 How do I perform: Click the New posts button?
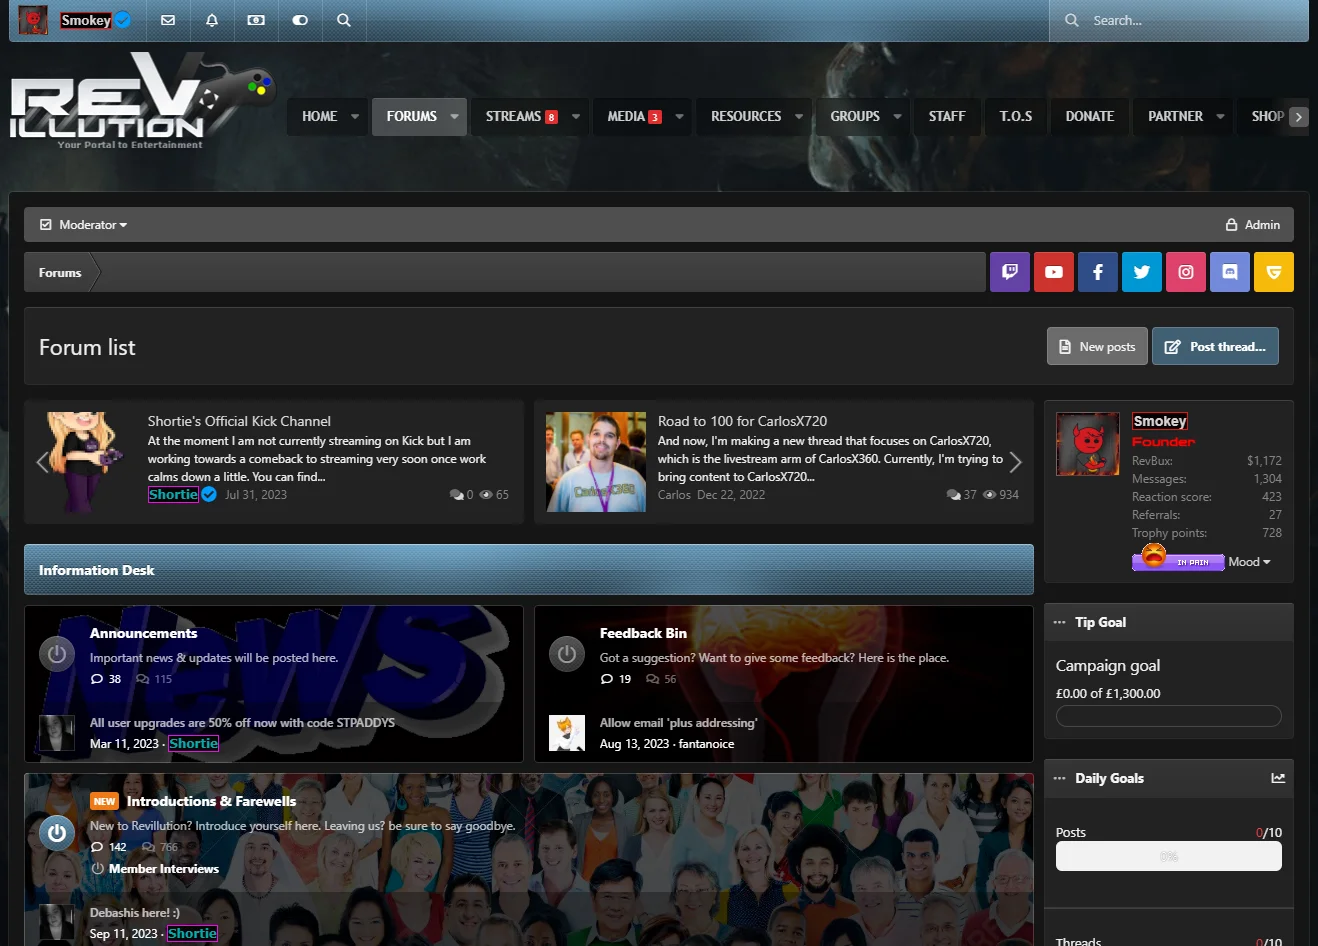coord(1097,346)
